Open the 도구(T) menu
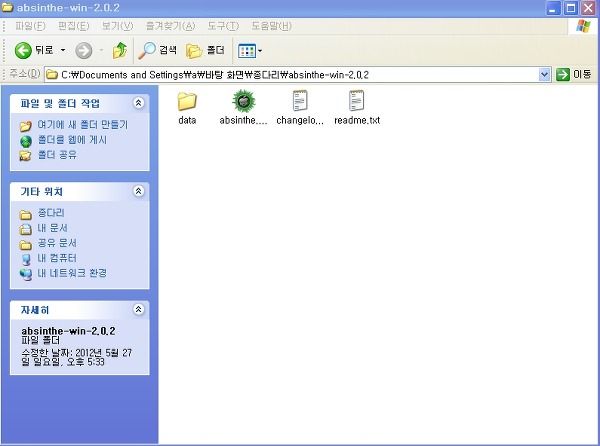 (x=223, y=26)
